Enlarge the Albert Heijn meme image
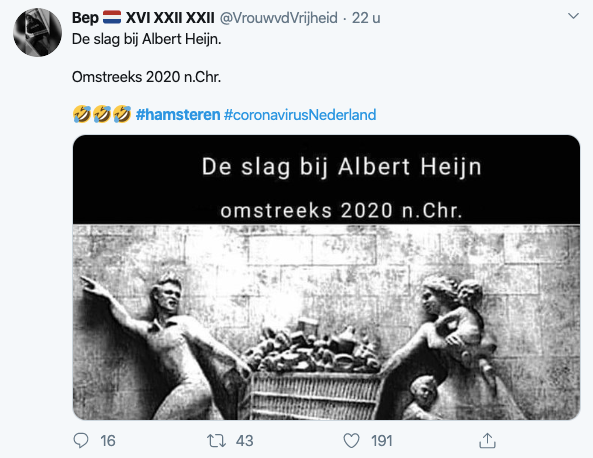Screen dimensions: 593x458 (x=326, y=277)
